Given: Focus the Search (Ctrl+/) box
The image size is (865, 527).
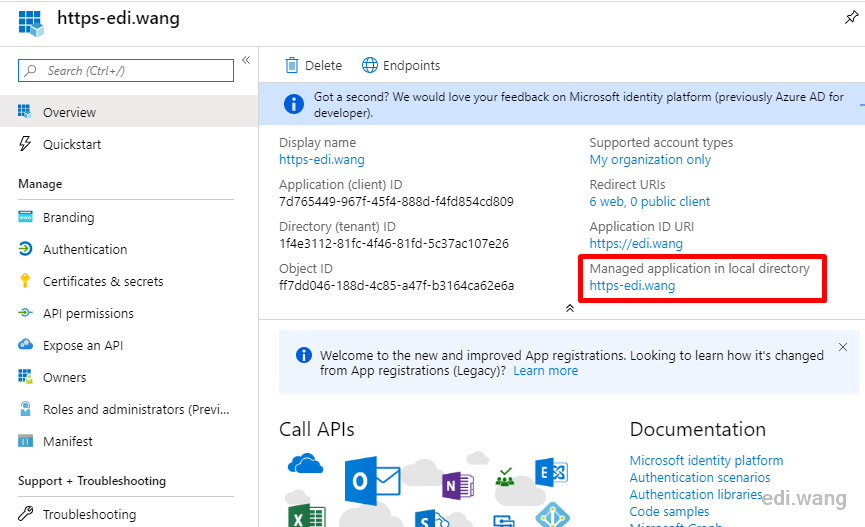Looking at the screenshot, I should coord(126,71).
